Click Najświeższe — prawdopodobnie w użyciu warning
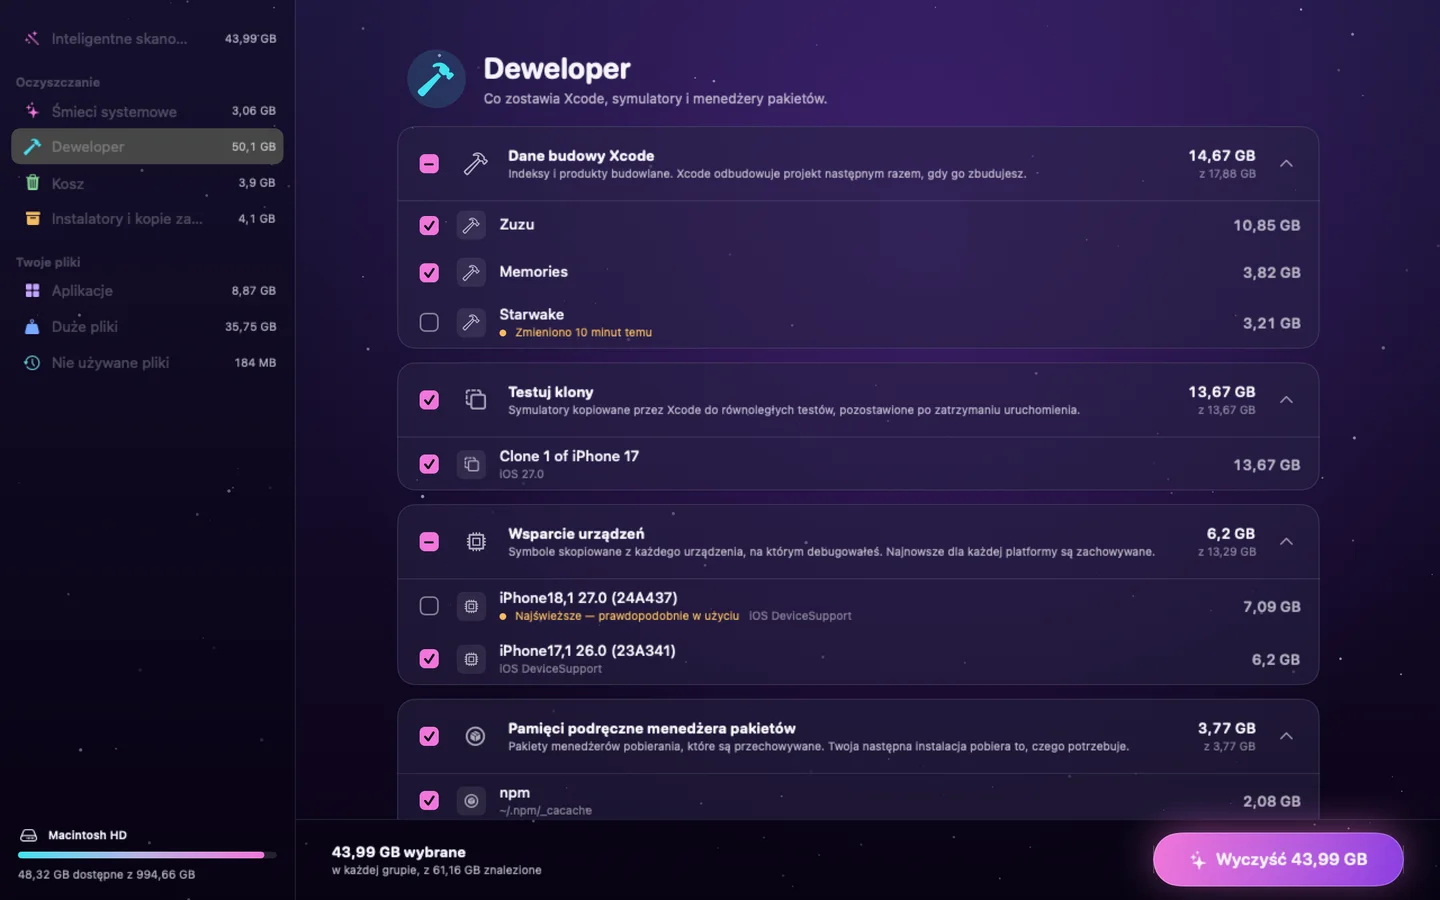Viewport: 1440px width, 900px height. (x=626, y=616)
